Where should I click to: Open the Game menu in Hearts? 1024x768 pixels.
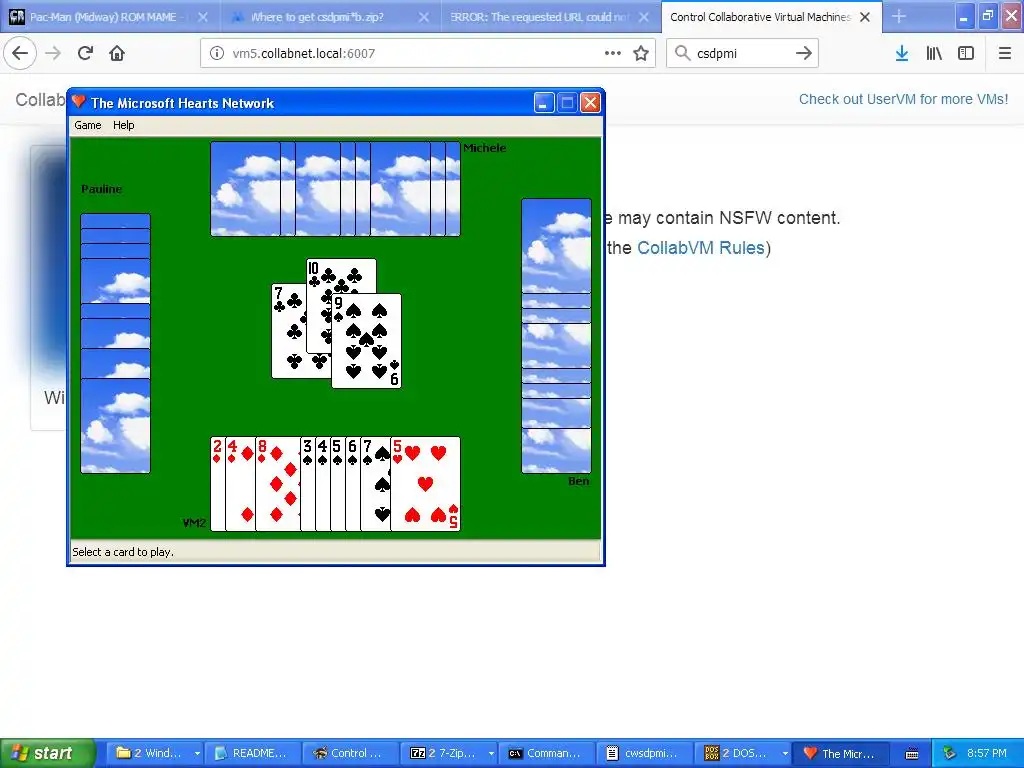pyautogui.click(x=88, y=125)
